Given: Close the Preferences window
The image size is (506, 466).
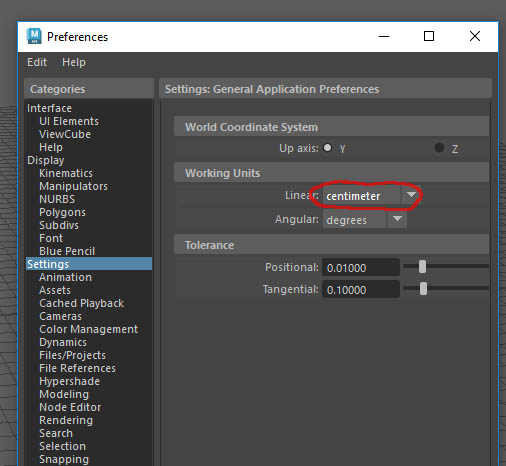Looking at the screenshot, I should pos(475,36).
